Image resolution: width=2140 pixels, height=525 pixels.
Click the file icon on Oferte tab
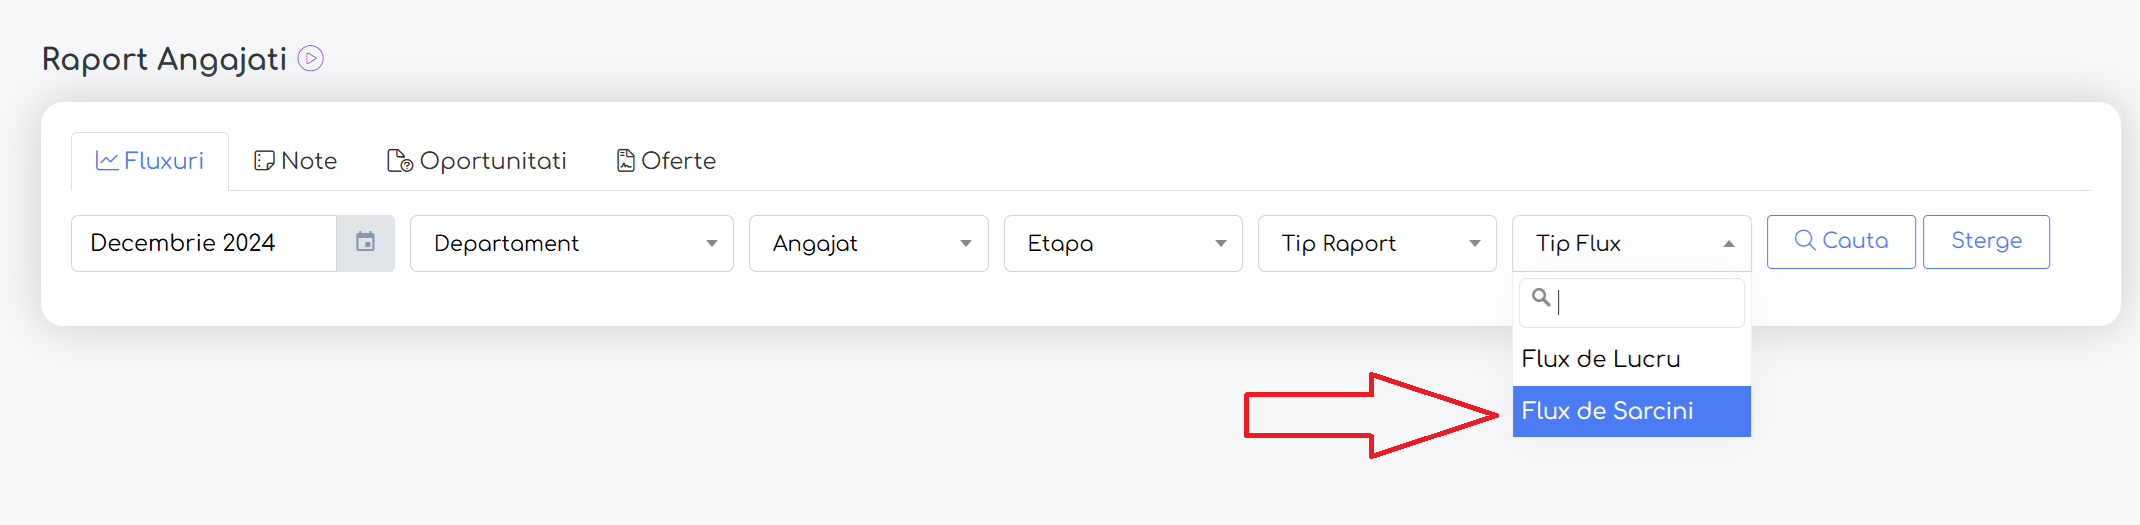626,160
